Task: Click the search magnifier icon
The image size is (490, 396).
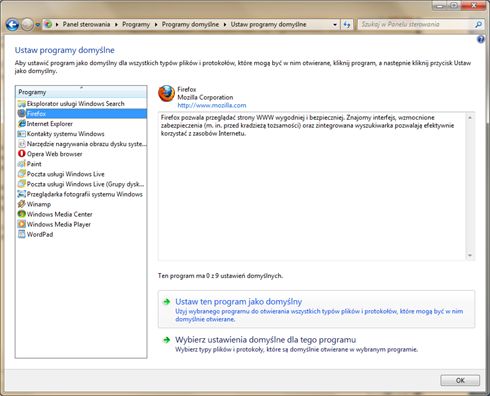Action: click(x=478, y=24)
